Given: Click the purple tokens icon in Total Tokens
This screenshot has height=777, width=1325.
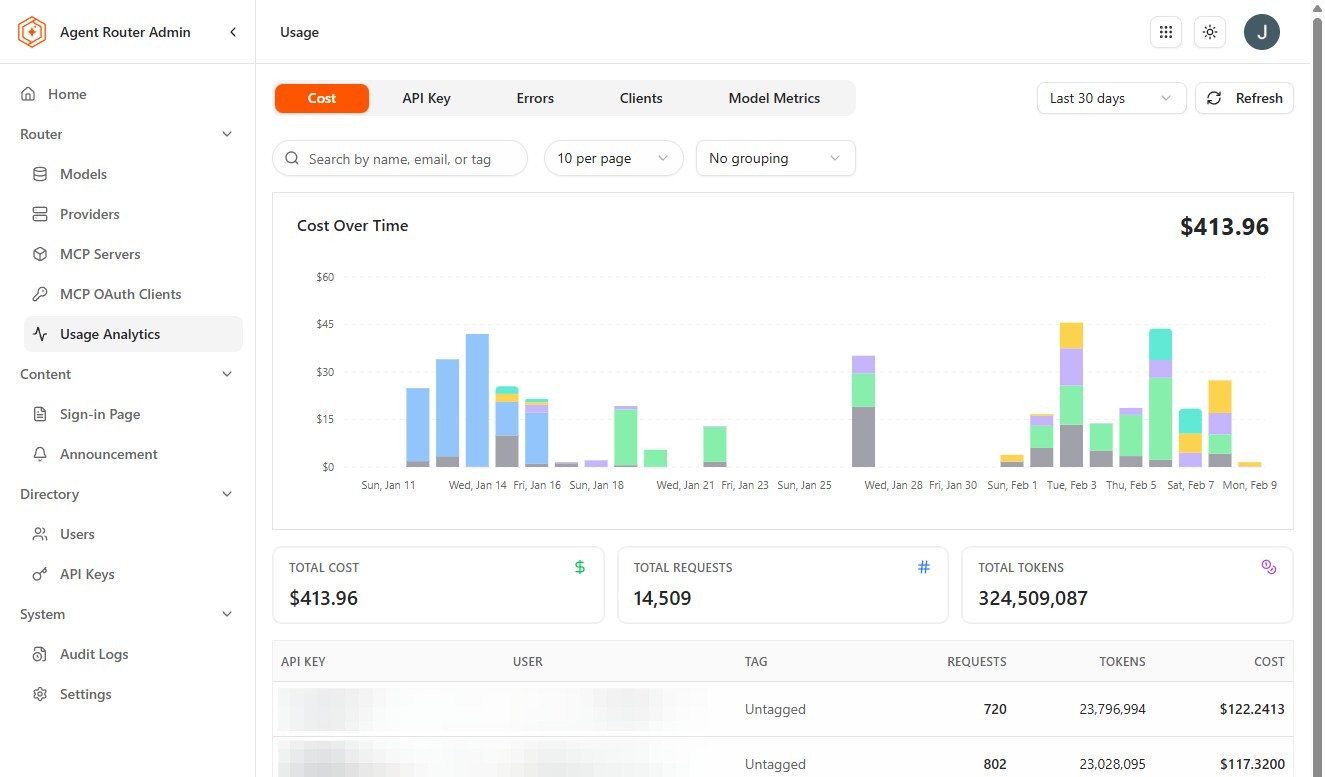Looking at the screenshot, I should (1269, 567).
